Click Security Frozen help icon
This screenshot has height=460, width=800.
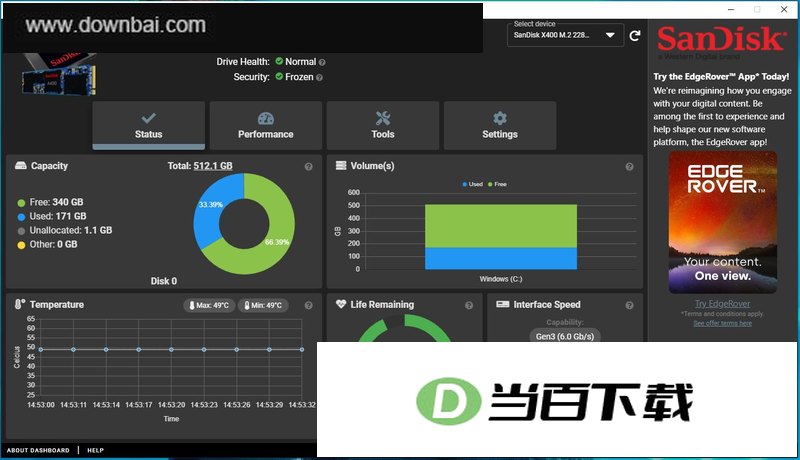coord(319,78)
